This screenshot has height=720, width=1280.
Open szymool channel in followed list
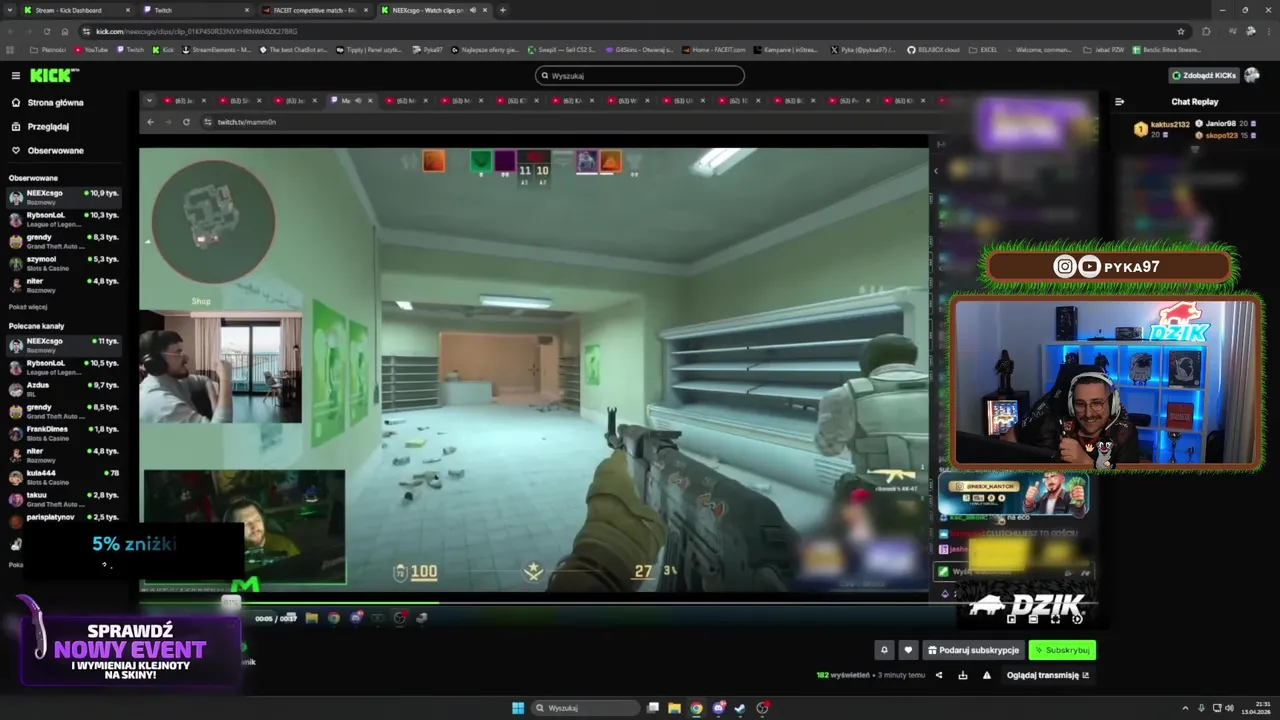(x=64, y=262)
